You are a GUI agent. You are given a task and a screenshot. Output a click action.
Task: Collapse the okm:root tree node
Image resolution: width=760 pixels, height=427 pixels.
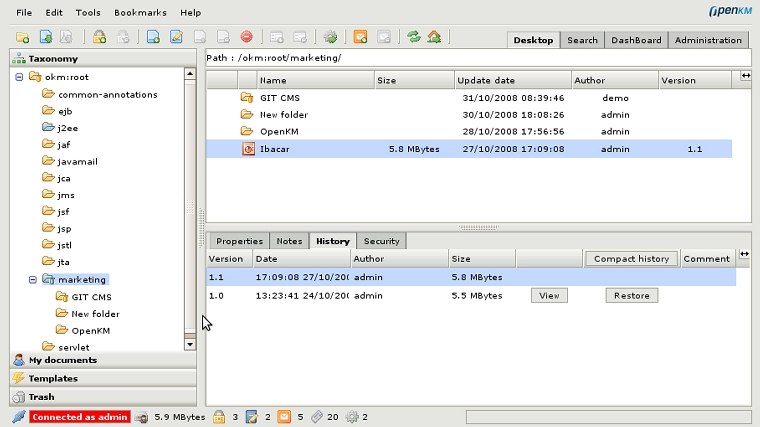click(19, 77)
